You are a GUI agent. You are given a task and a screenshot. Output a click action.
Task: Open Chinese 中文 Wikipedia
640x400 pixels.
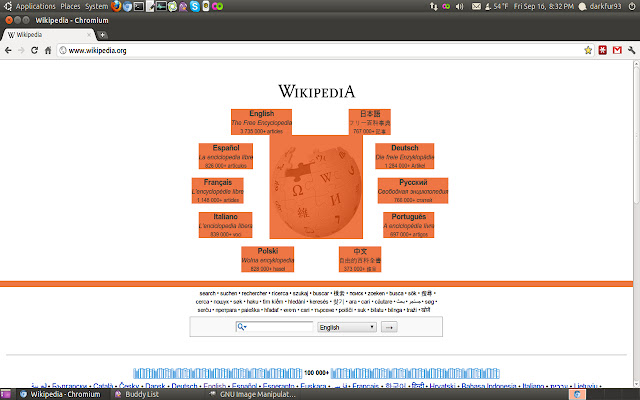[360, 259]
